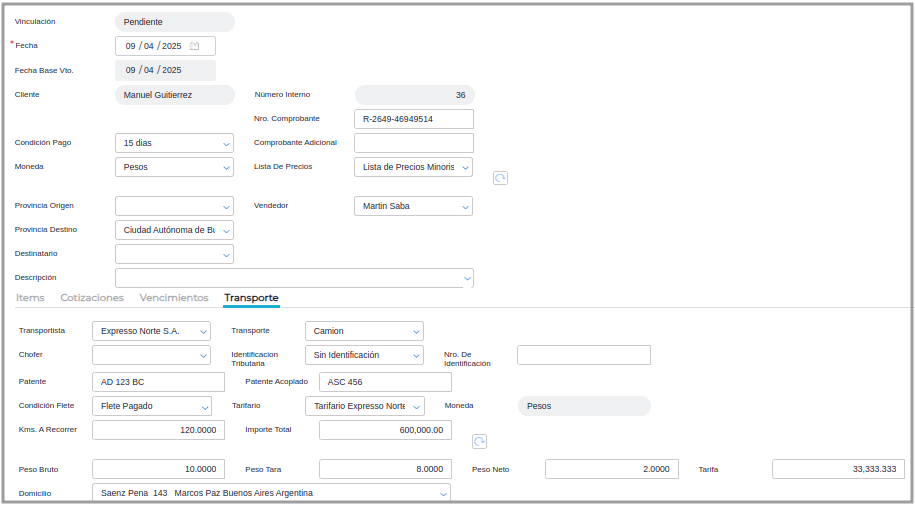Click the Peso Bruto input field
This screenshot has height=505, width=915.
click(158, 469)
